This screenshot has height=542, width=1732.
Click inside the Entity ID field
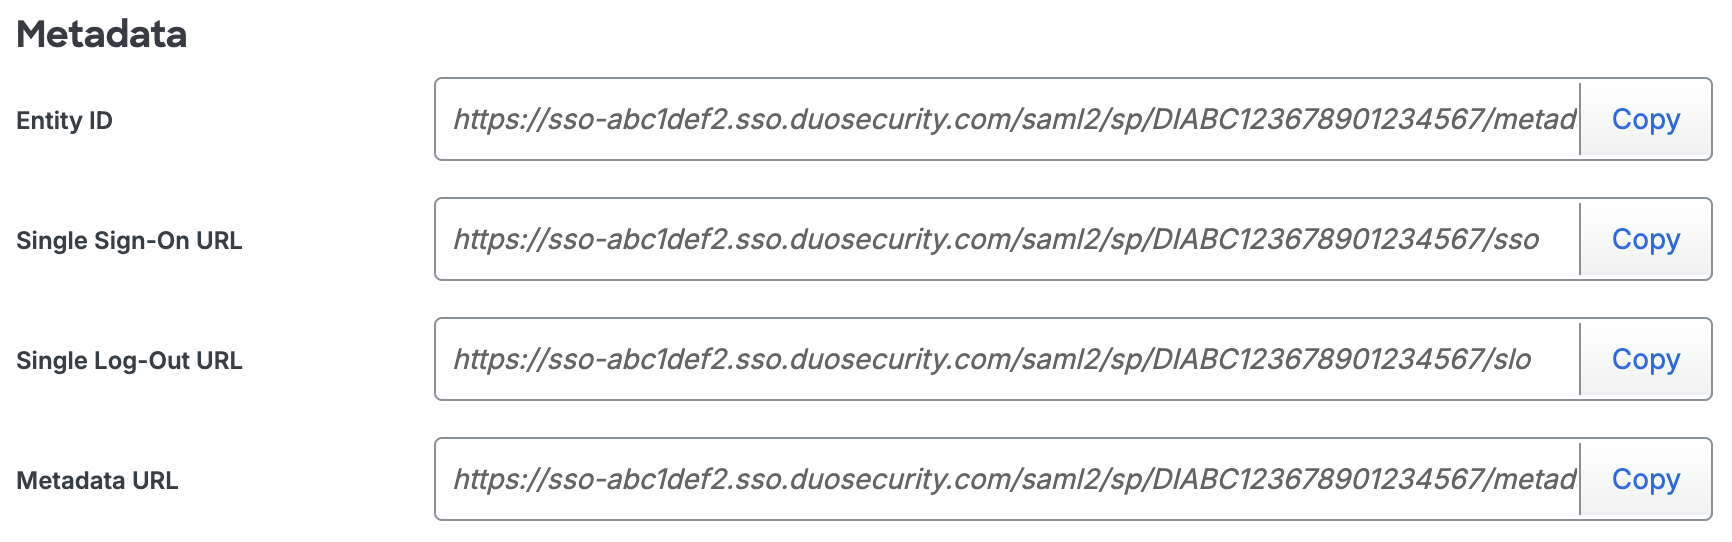click(1006, 120)
